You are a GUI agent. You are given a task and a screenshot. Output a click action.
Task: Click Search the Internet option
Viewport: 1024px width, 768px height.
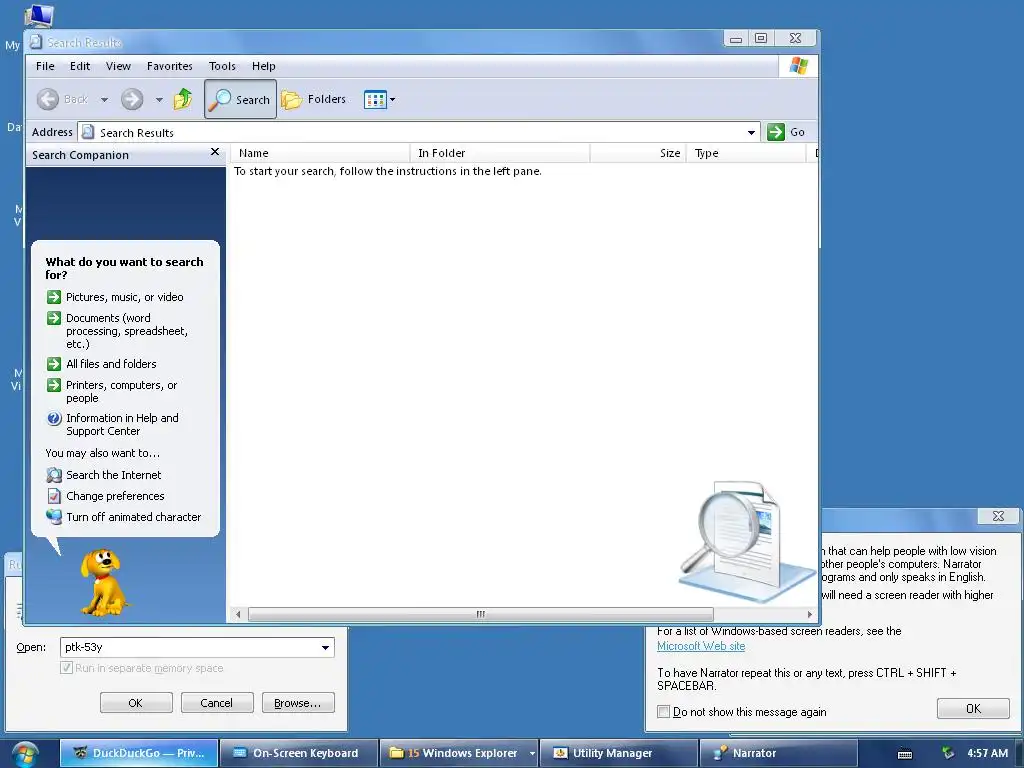tap(114, 475)
